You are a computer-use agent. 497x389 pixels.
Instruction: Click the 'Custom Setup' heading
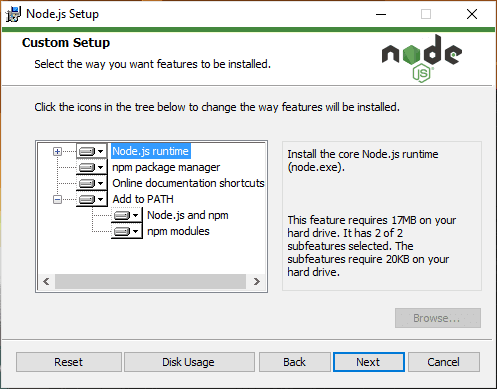(66, 43)
